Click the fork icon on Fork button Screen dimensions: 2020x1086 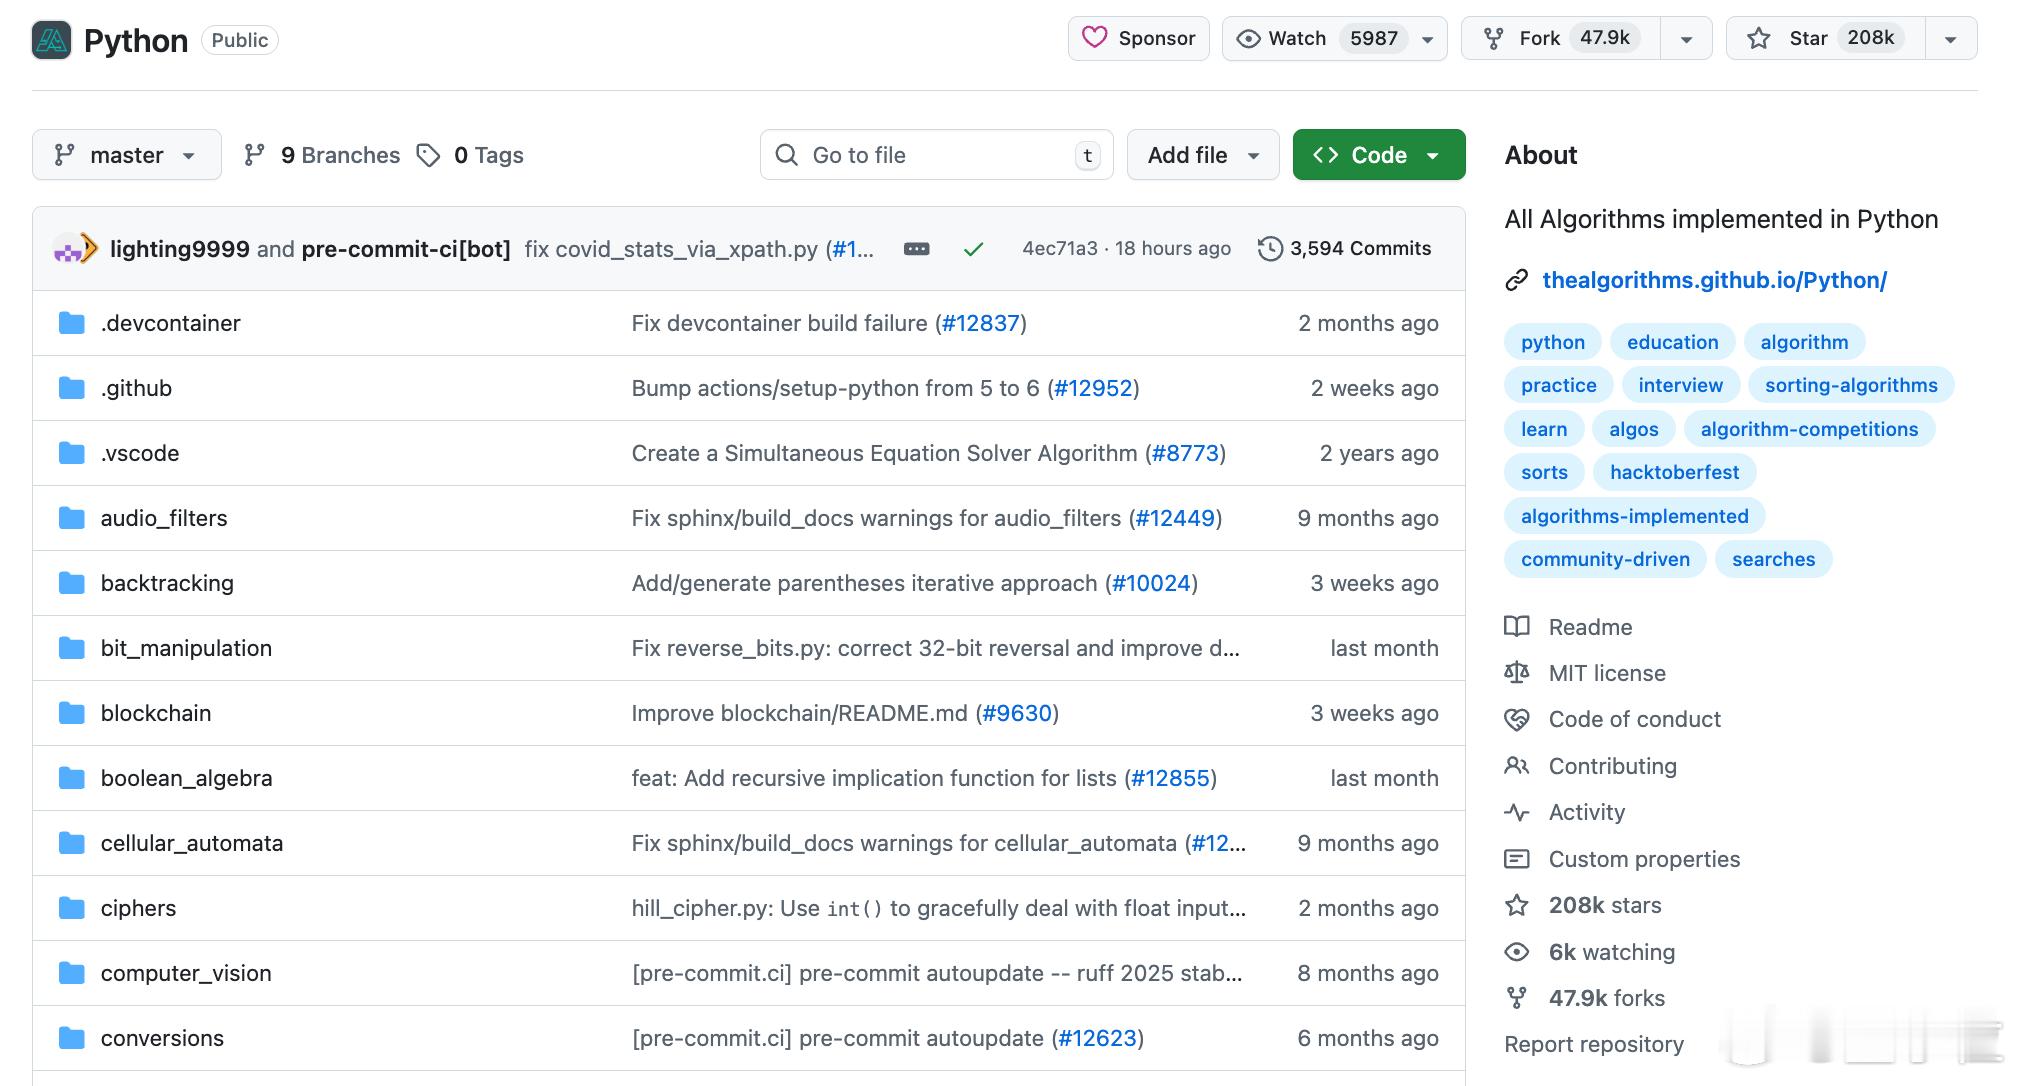pos(1493,39)
